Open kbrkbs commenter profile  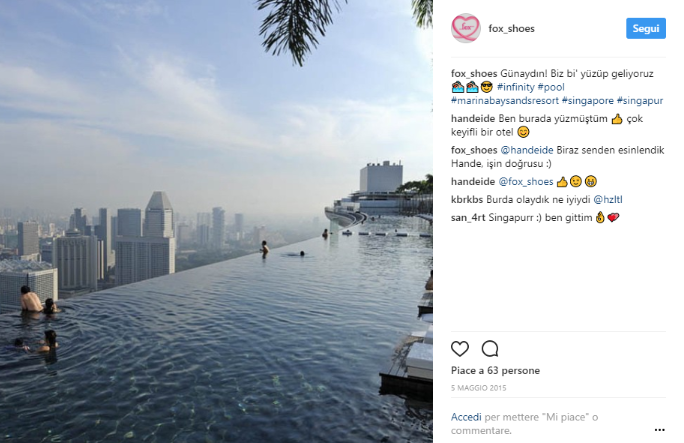467,200
